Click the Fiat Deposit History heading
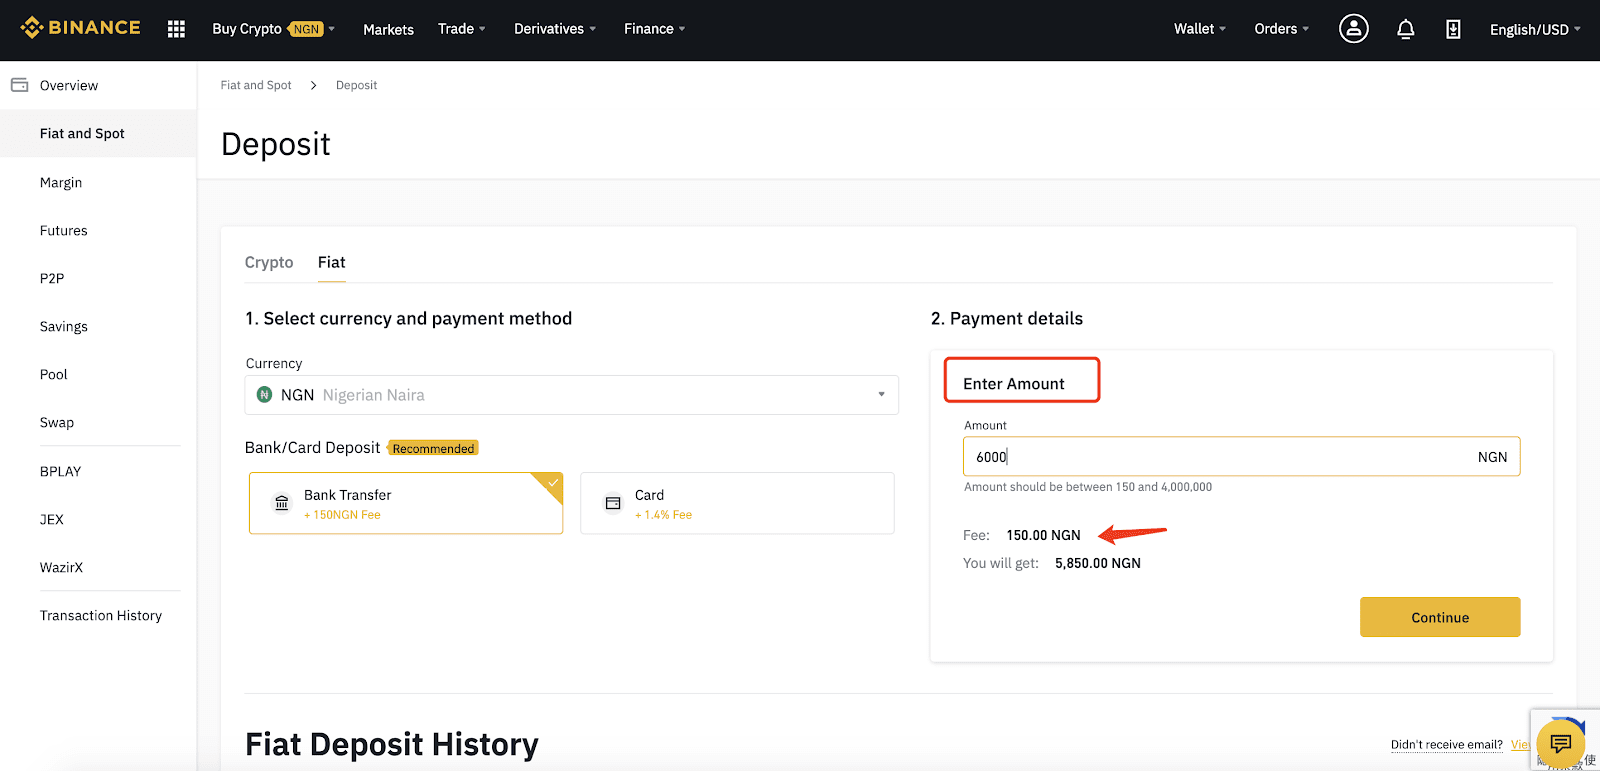 (392, 744)
